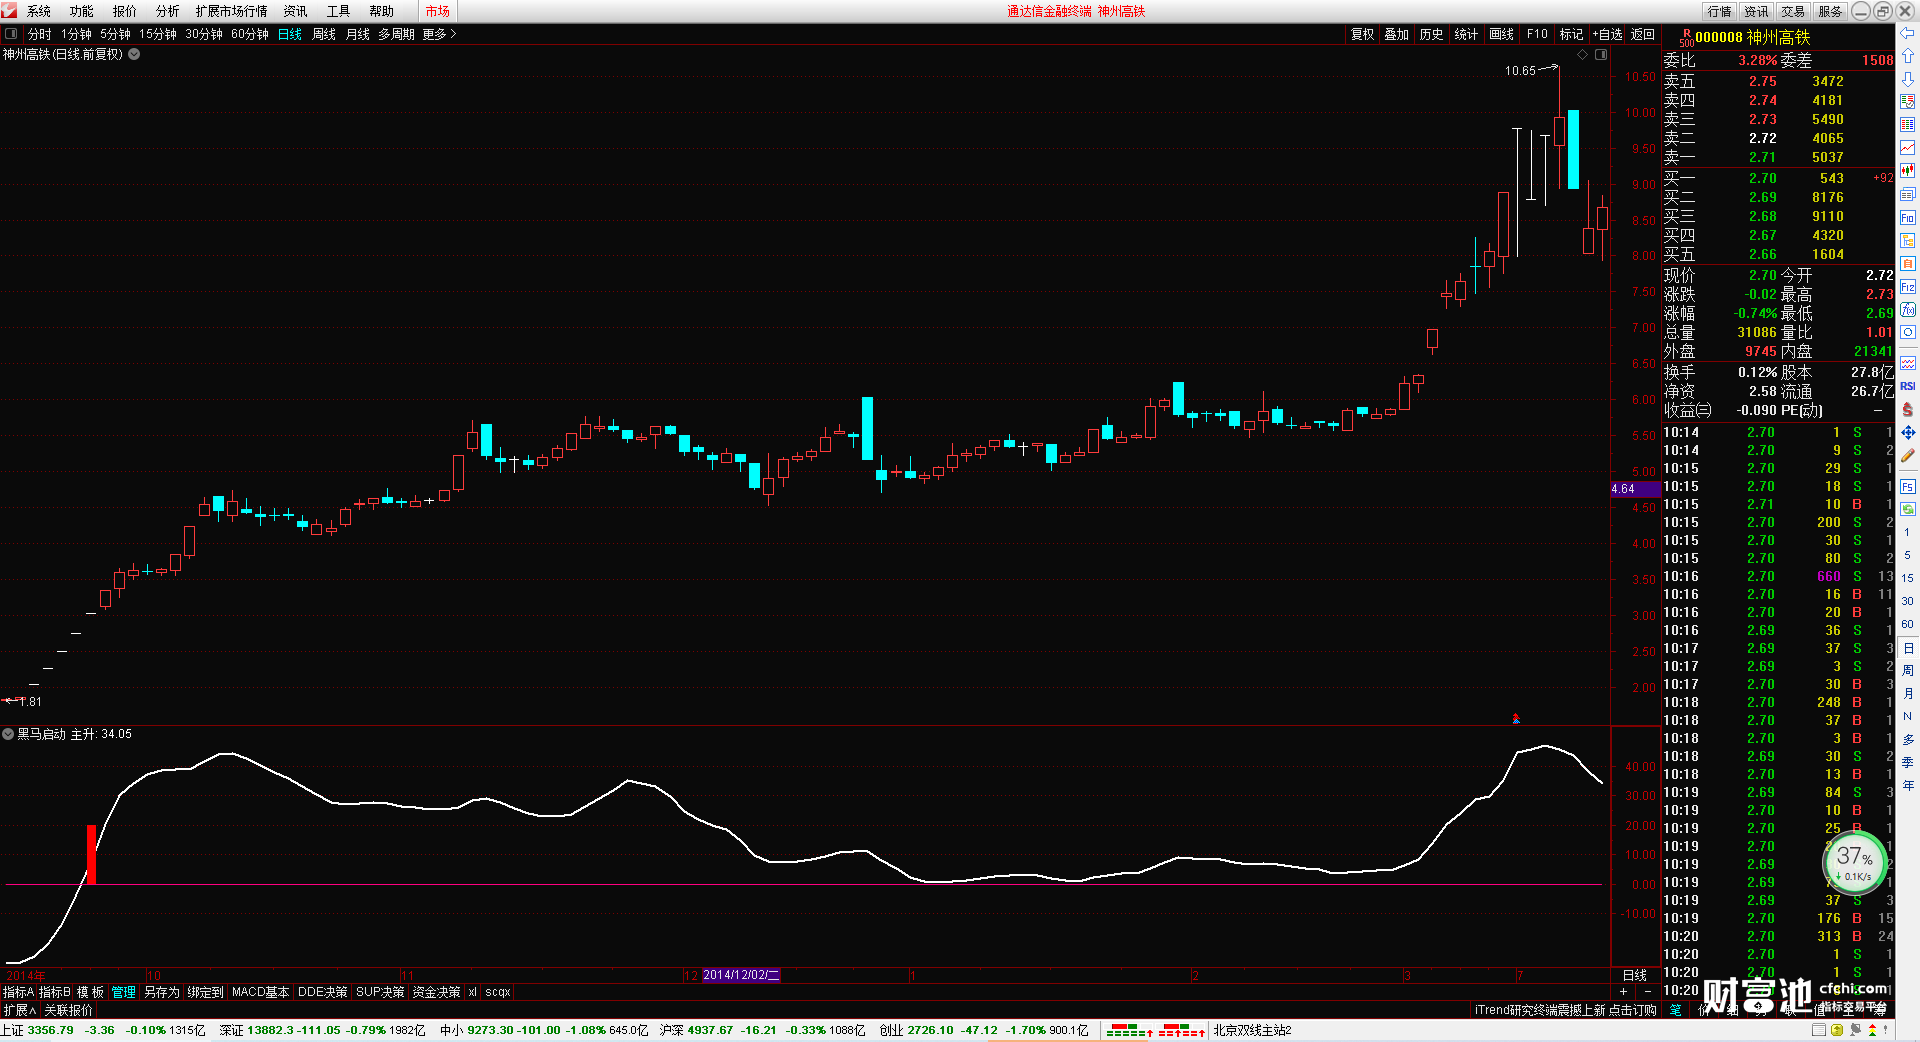Open dropdown arrow next to 神州高铁 chart title
The height and width of the screenshot is (1042, 1920).
(x=134, y=54)
